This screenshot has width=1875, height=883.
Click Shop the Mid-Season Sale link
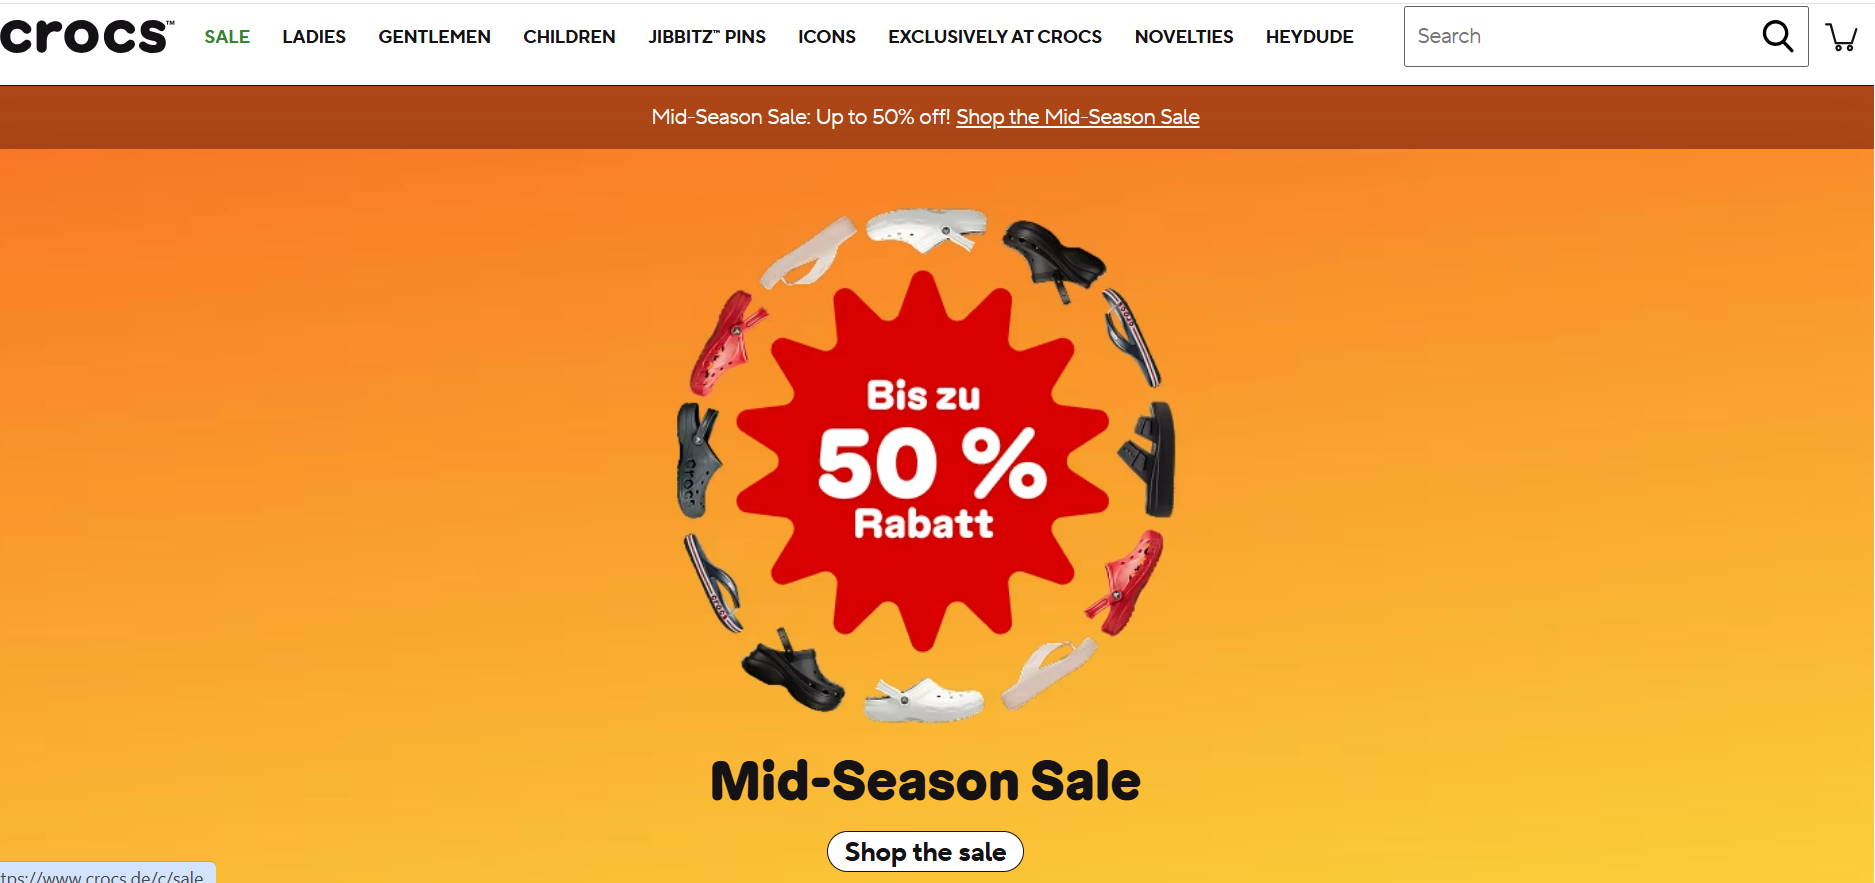pyautogui.click(x=1078, y=117)
